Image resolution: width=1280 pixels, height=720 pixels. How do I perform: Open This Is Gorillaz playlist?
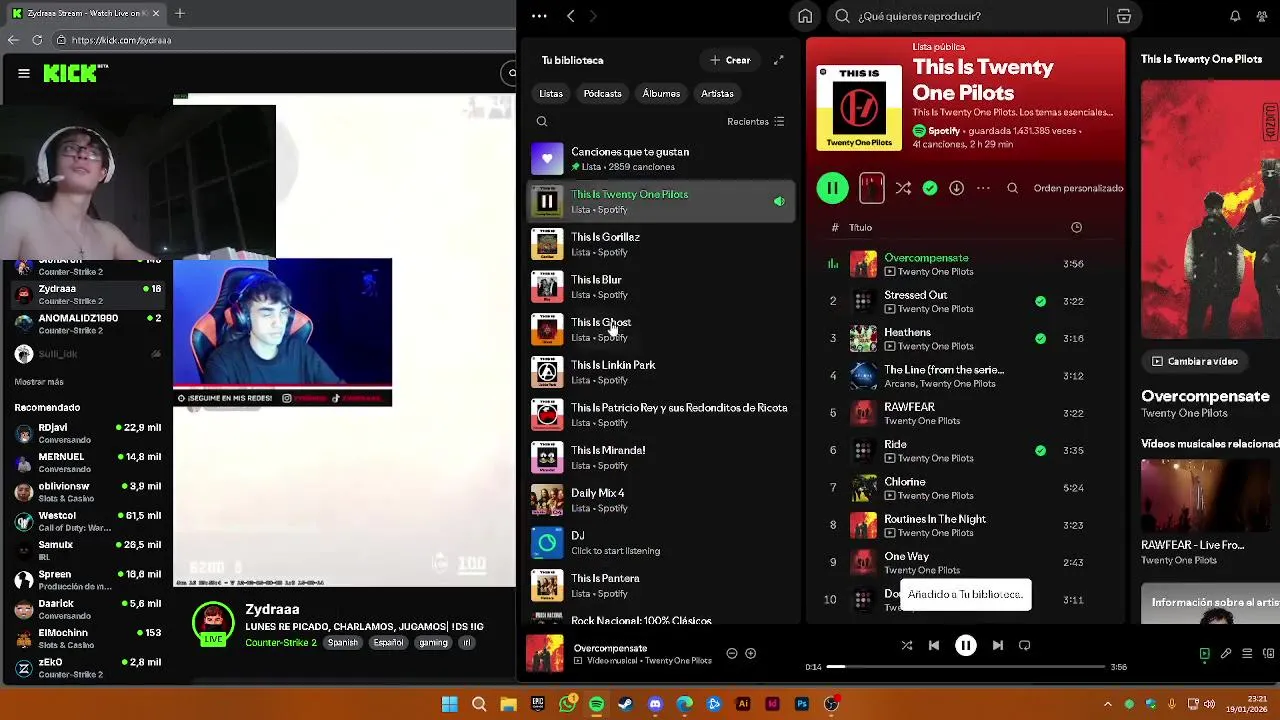(x=660, y=244)
